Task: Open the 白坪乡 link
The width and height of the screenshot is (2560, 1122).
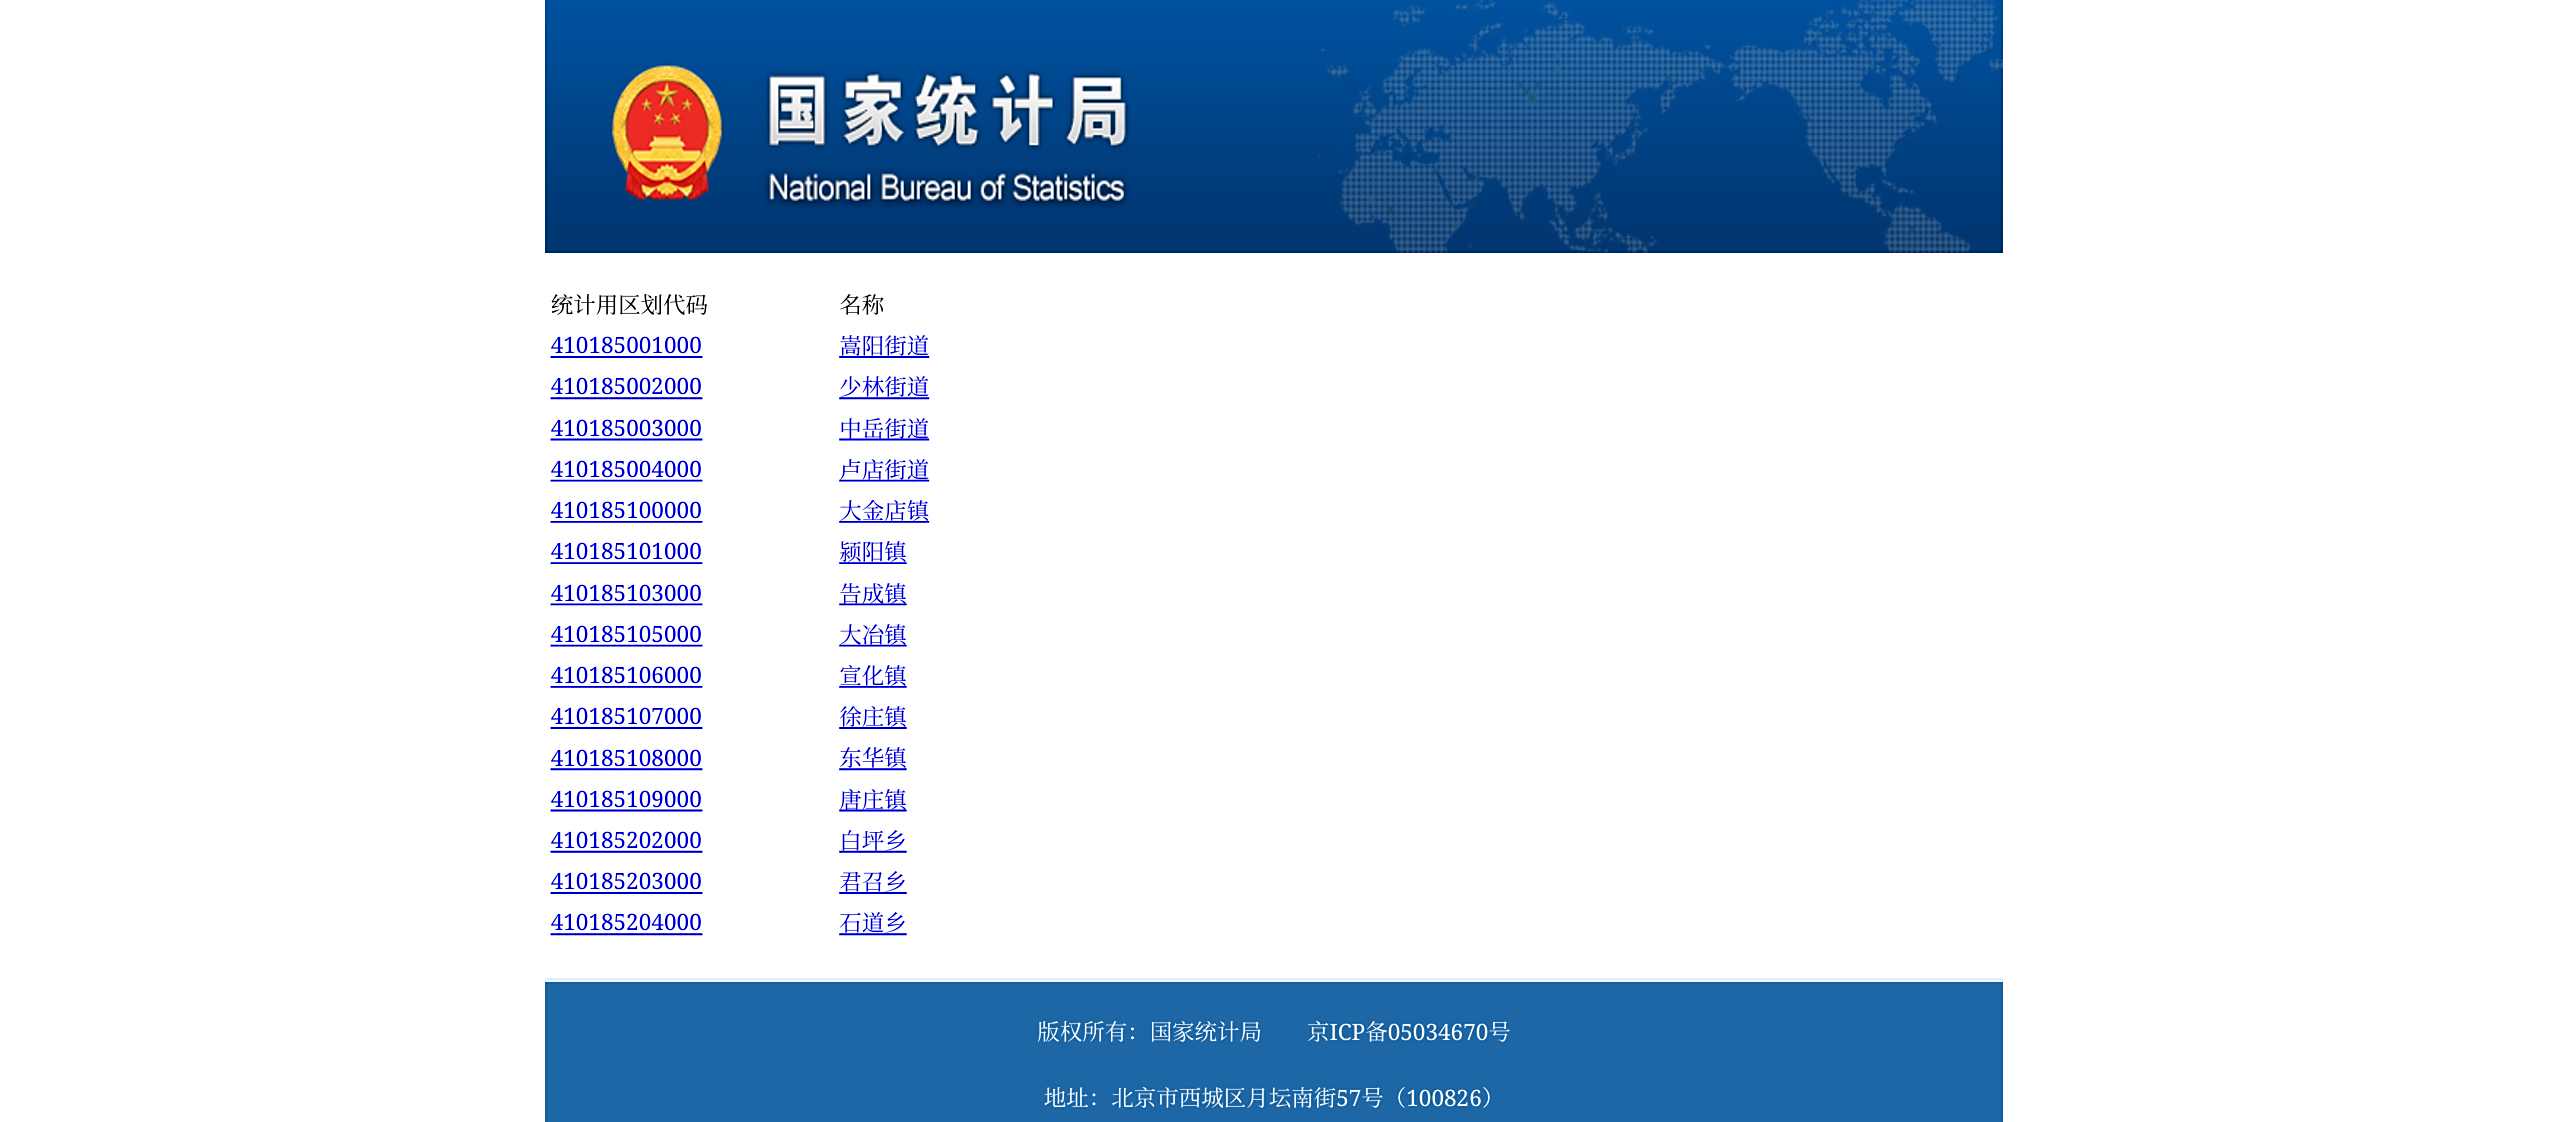Action: point(873,841)
